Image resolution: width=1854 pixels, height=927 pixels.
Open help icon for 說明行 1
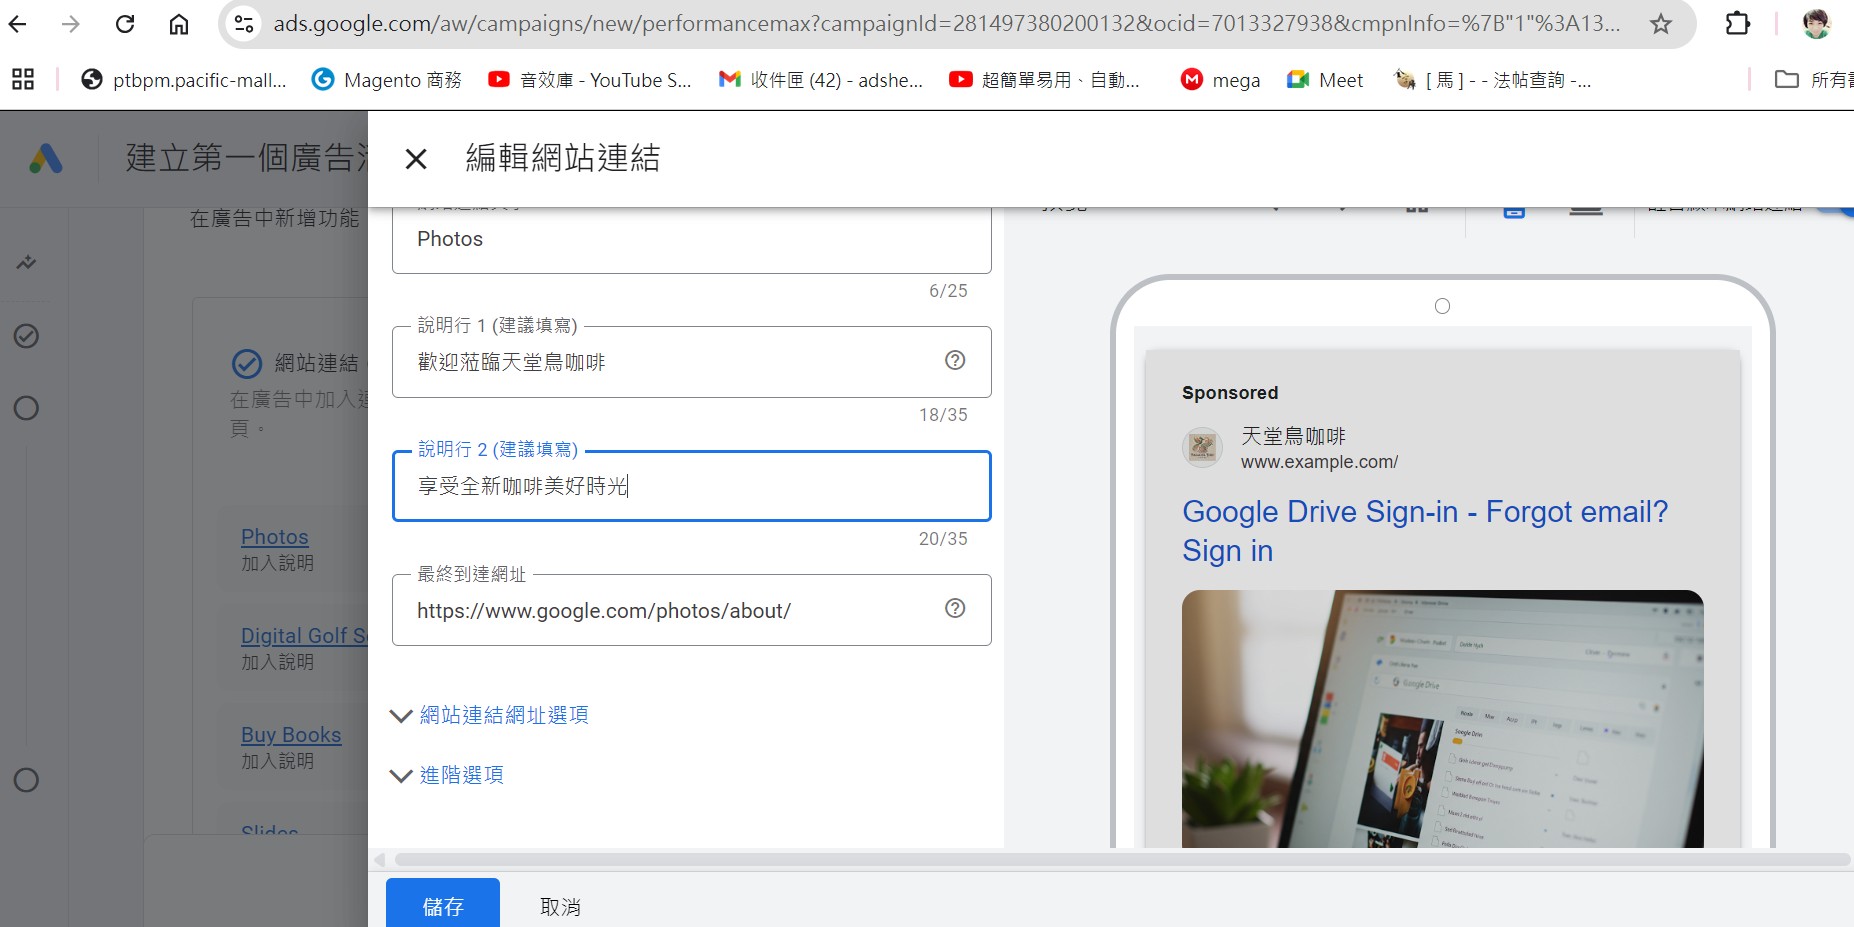coord(955,360)
